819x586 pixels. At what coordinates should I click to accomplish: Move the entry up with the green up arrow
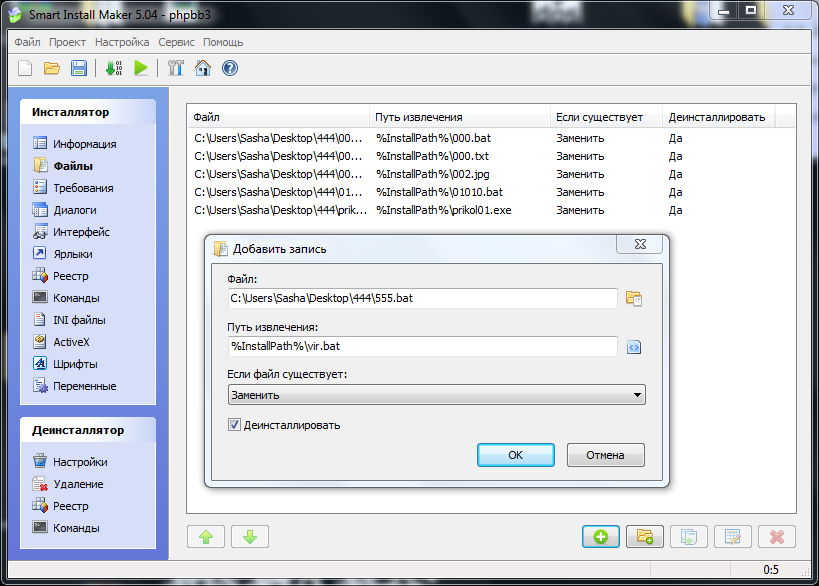tap(206, 536)
